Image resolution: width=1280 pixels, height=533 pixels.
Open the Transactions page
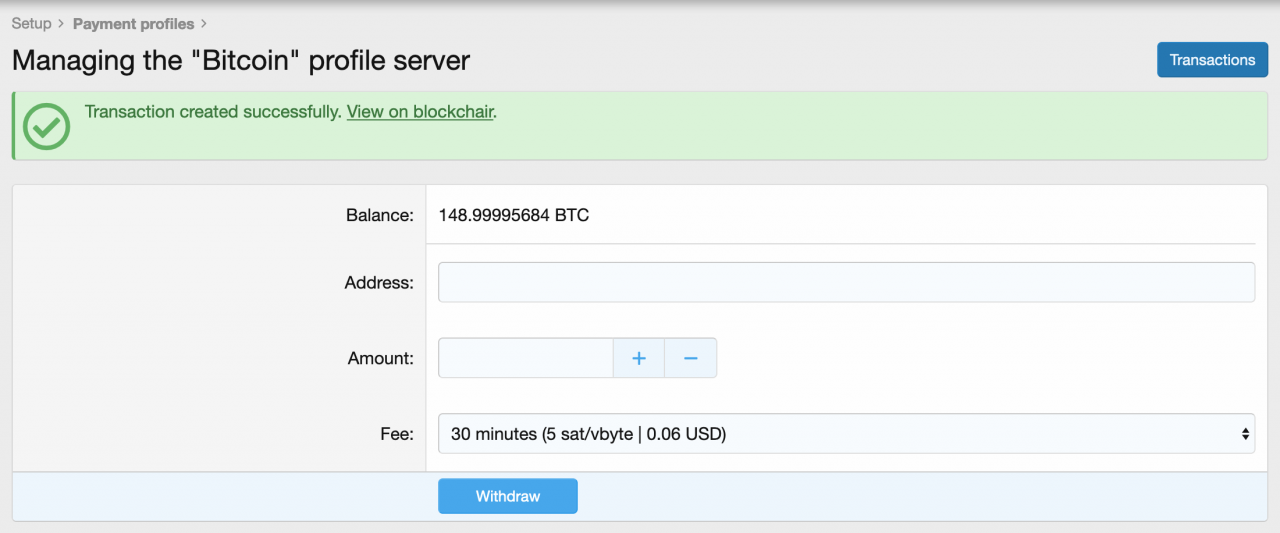click(1212, 60)
